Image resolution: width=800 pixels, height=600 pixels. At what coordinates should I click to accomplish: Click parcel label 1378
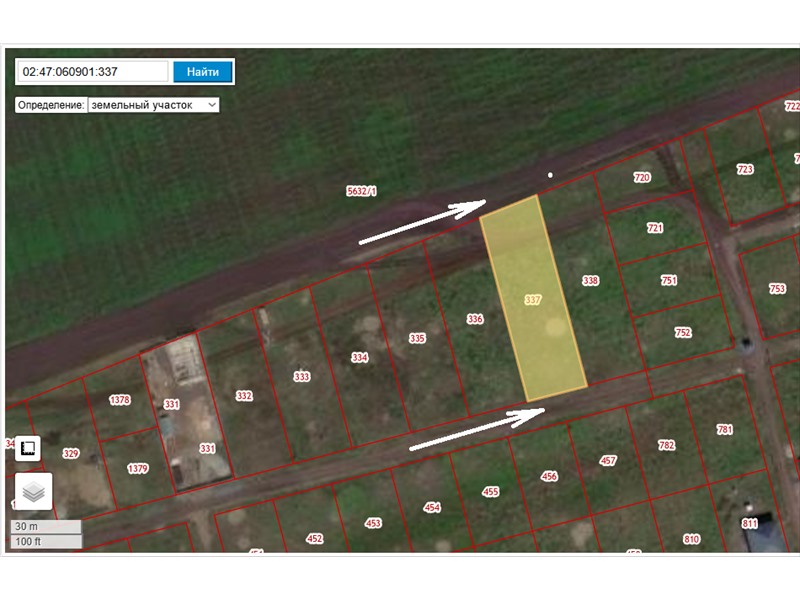120,400
